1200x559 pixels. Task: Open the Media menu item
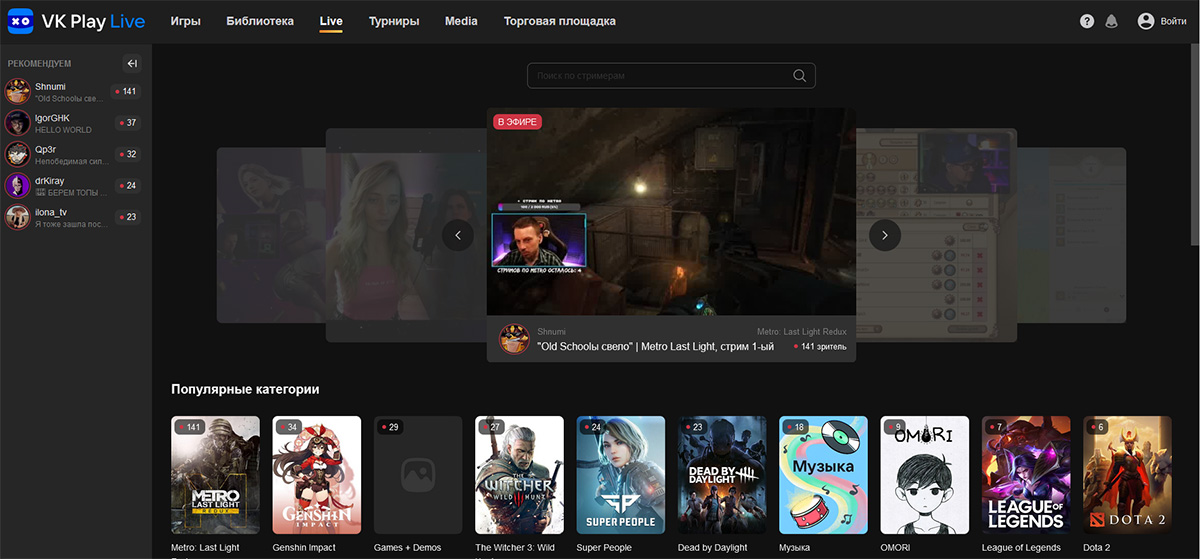461,21
